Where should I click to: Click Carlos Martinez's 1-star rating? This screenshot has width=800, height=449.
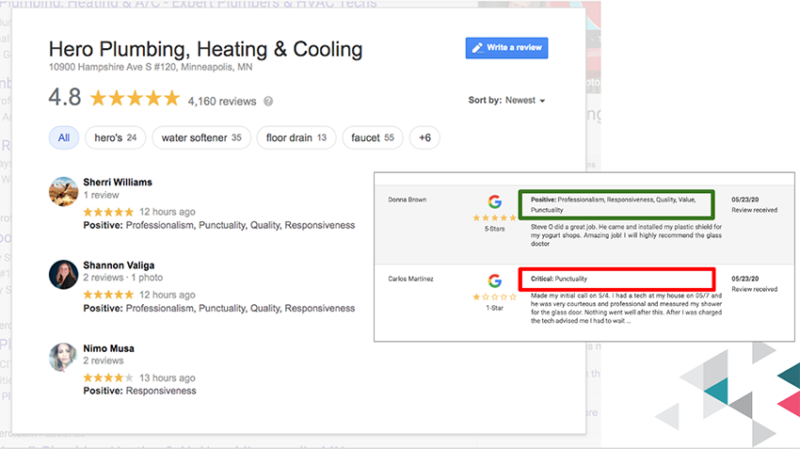coord(494,297)
